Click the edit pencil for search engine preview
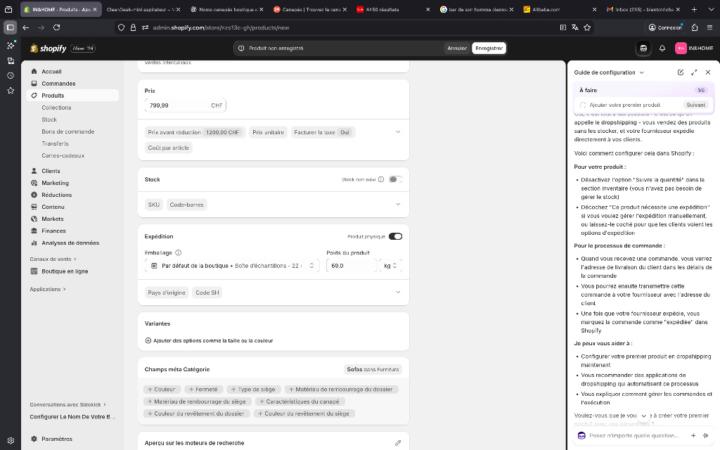 [x=398, y=443]
